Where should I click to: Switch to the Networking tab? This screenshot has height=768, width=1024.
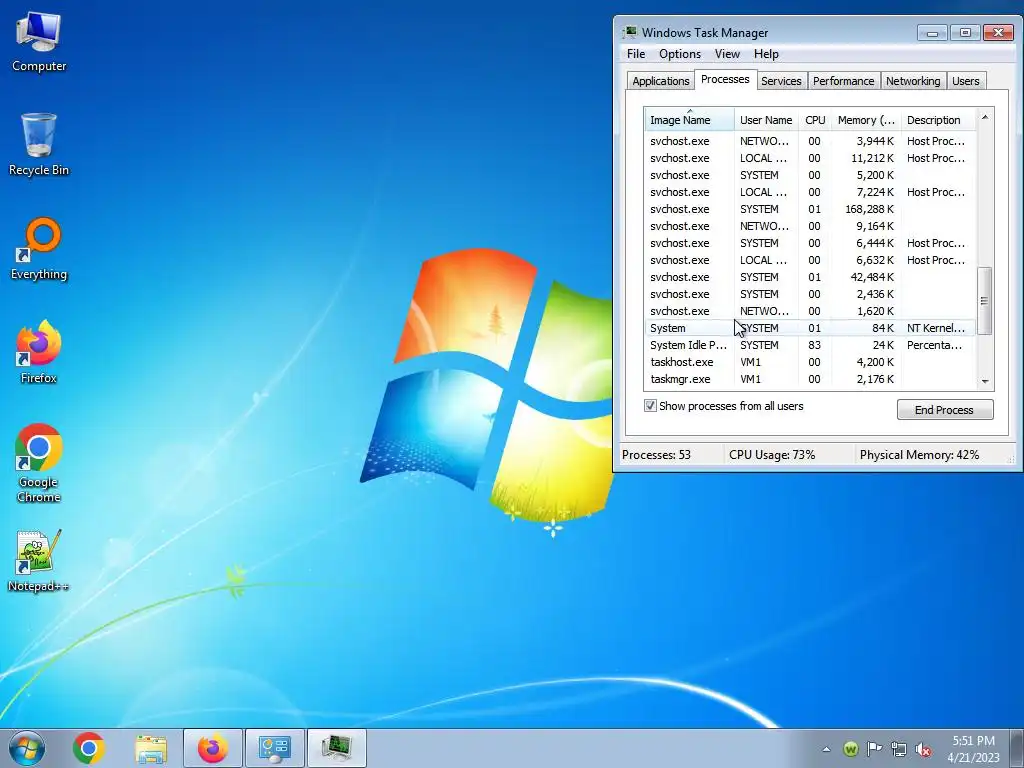[x=913, y=81]
